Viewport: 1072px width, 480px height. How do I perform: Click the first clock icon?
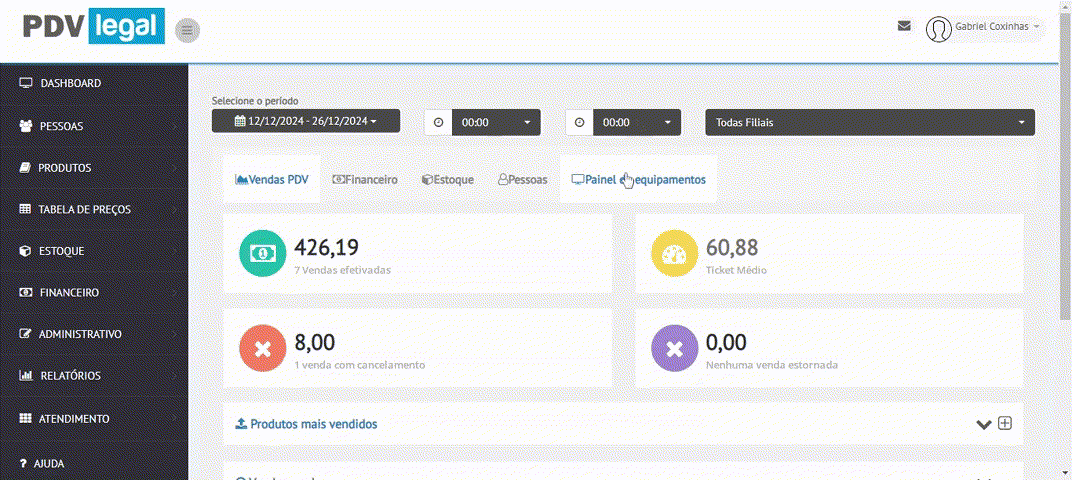click(x=438, y=122)
